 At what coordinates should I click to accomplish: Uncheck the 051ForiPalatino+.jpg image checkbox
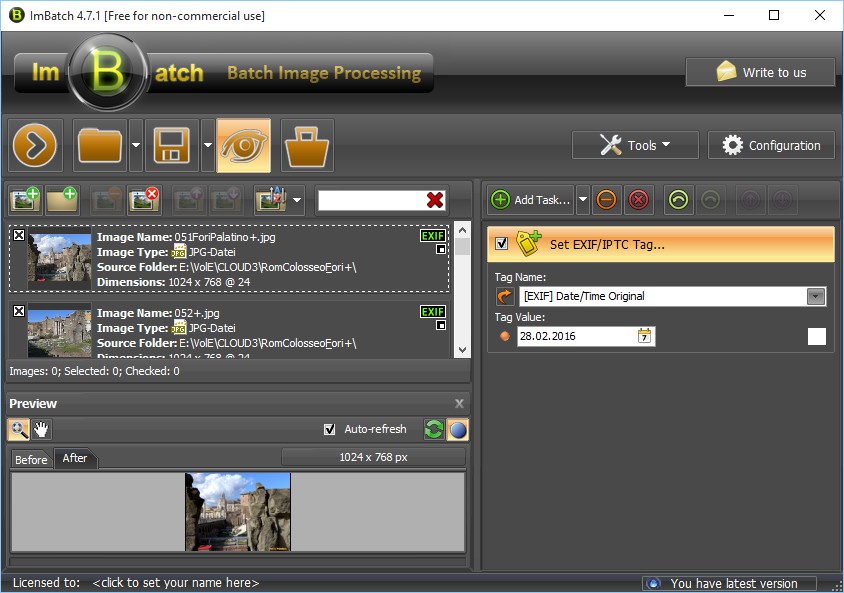click(x=19, y=235)
